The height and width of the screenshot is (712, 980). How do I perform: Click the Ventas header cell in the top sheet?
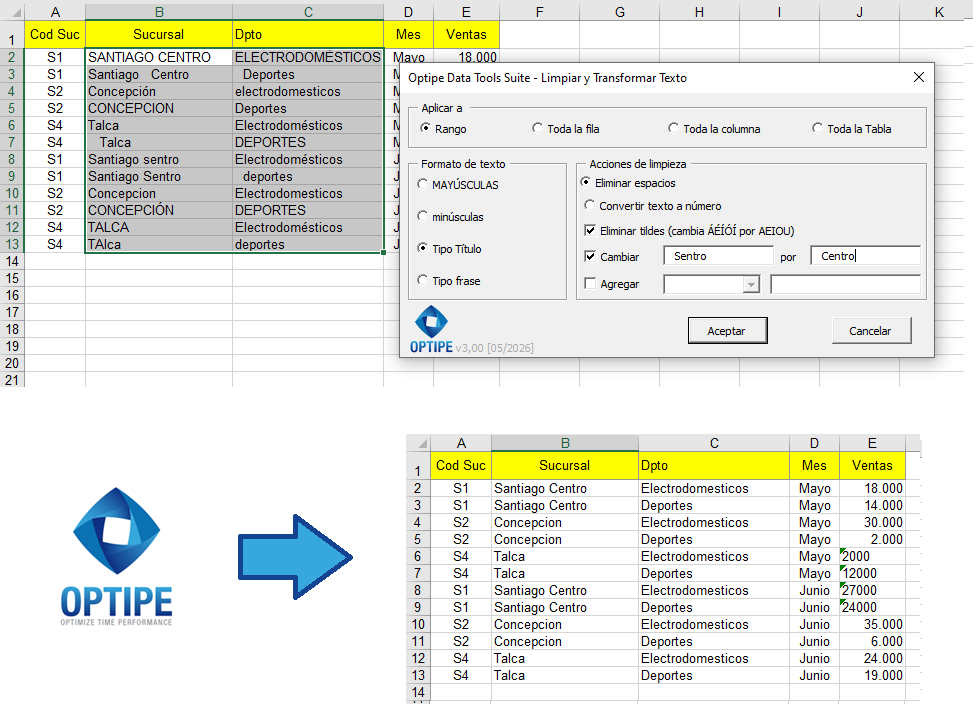click(466, 34)
